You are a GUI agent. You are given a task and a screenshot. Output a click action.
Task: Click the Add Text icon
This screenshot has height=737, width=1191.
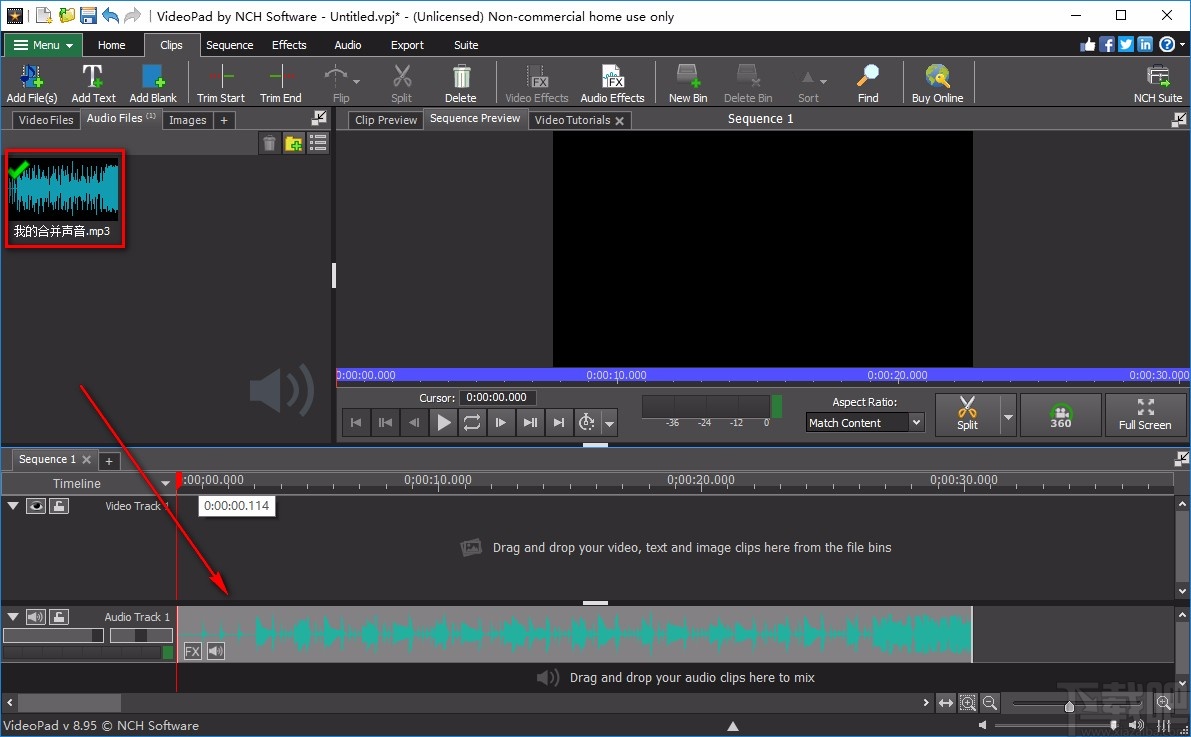[93, 82]
